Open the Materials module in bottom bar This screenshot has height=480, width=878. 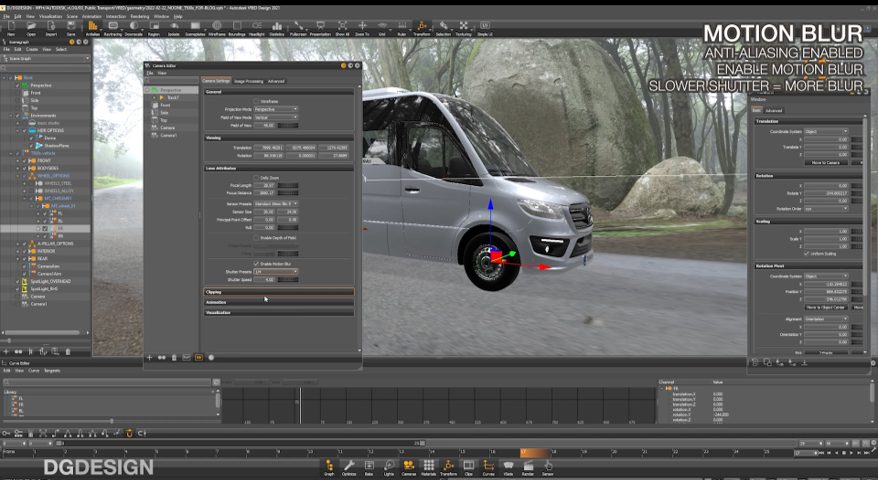pyautogui.click(x=428, y=466)
